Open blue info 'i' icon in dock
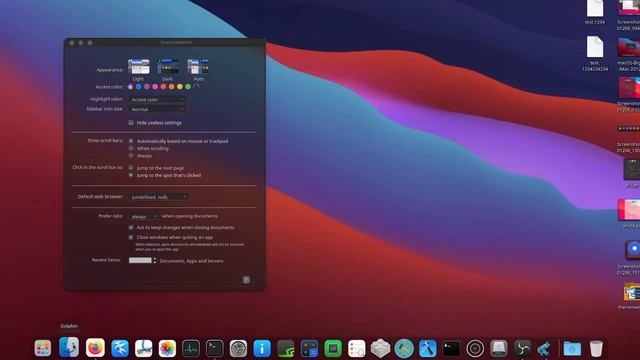Image resolution: width=640 pixels, height=360 pixels. coord(262,348)
